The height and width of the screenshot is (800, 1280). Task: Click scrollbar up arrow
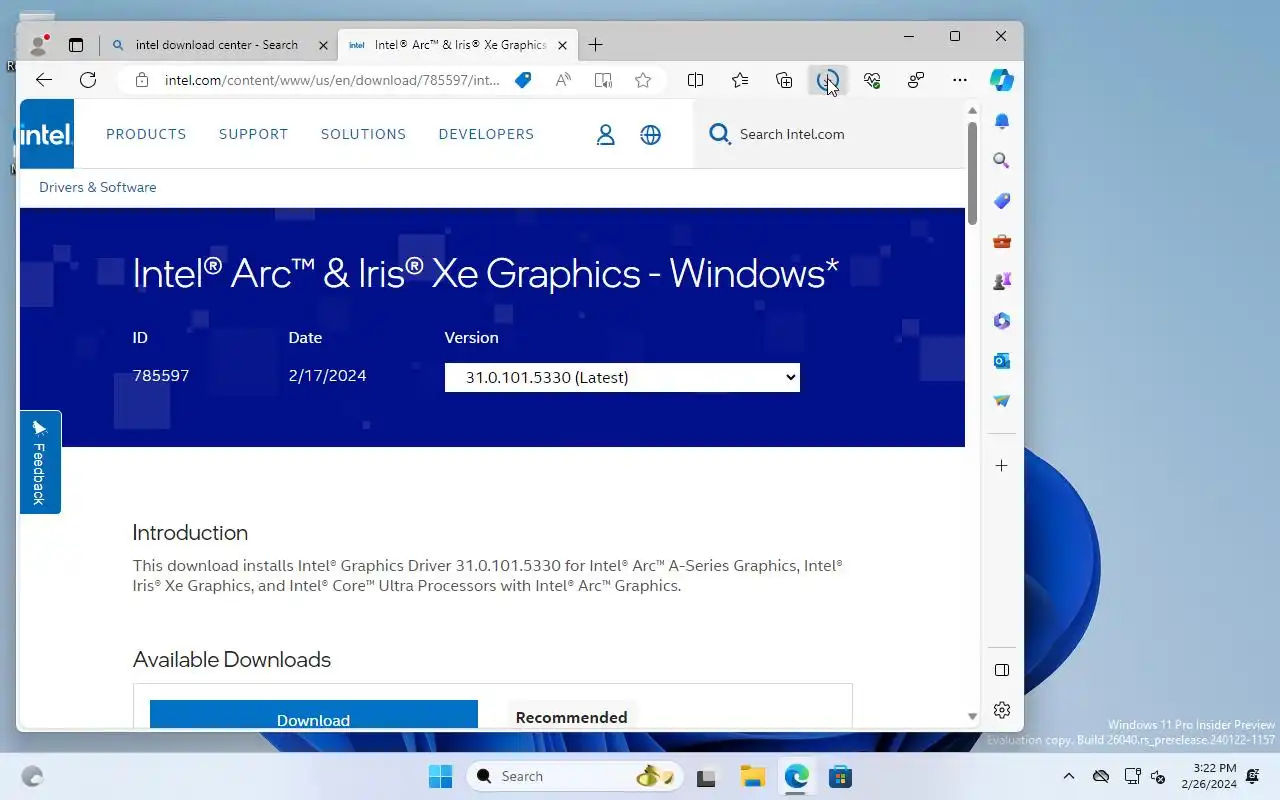tap(972, 109)
